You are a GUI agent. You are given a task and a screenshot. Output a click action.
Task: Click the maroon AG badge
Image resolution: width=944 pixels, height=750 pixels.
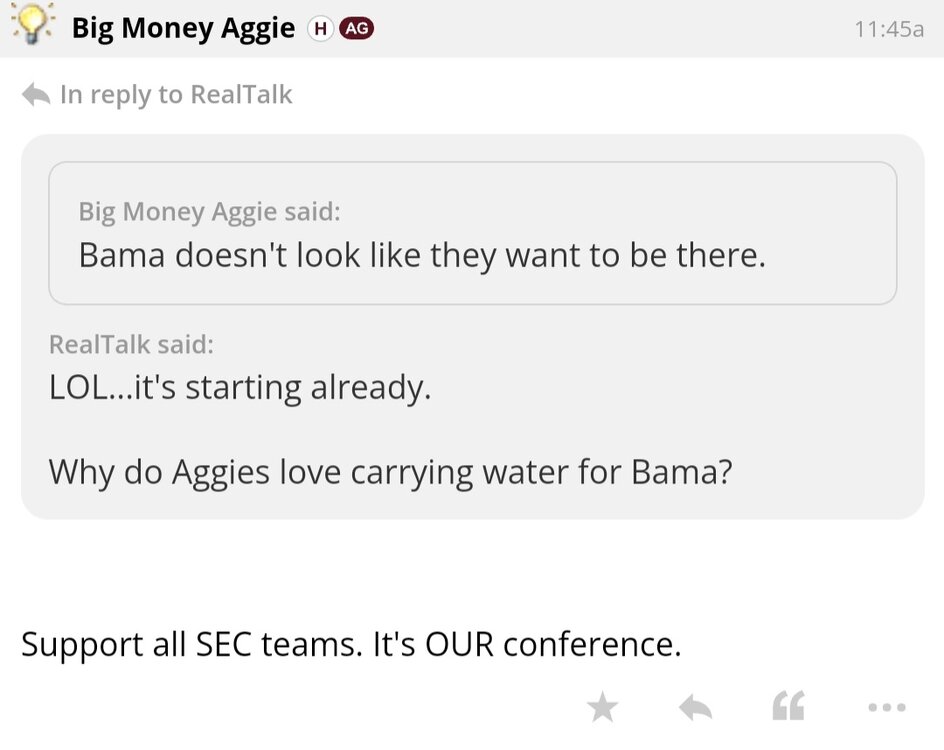(x=356, y=29)
